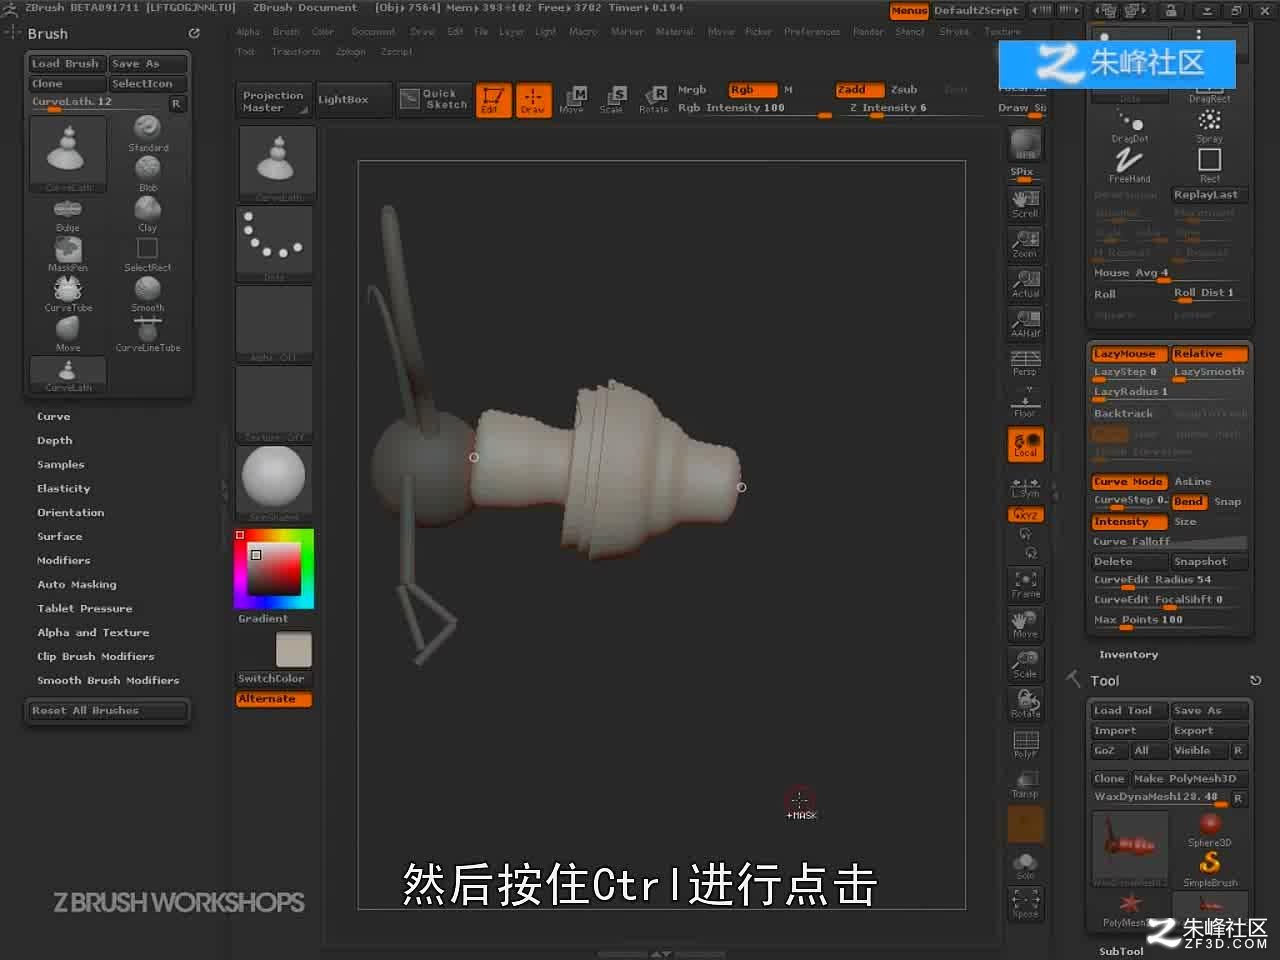This screenshot has width=1280, height=960.
Task: Click the current tool thumbnail in Tool palette
Action: pyautogui.click(x=1129, y=847)
